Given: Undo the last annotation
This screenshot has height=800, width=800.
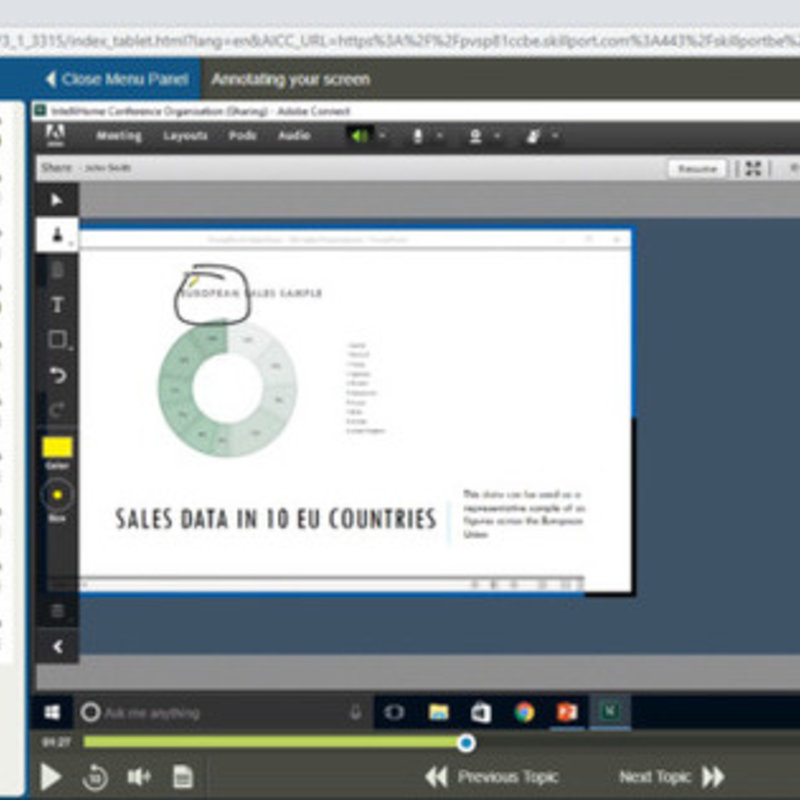Looking at the screenshot, I should point(57,376).
